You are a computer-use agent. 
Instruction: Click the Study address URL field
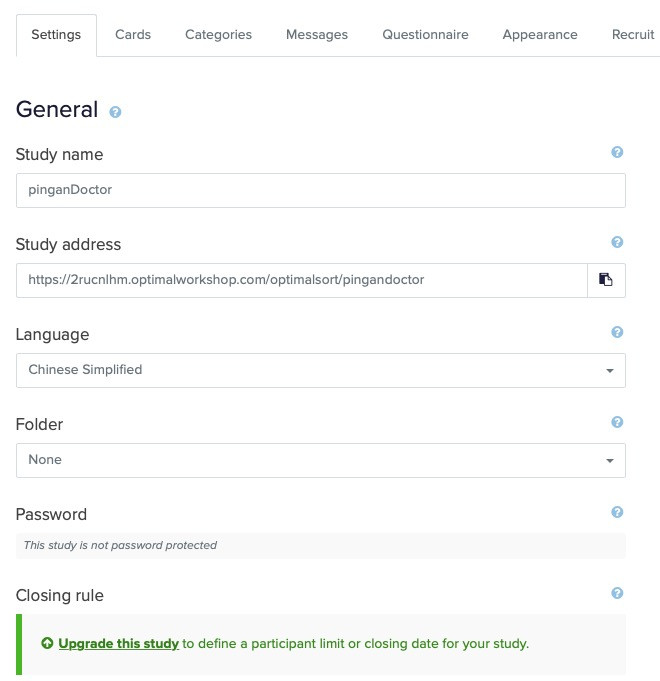click(x=302, y=280)
